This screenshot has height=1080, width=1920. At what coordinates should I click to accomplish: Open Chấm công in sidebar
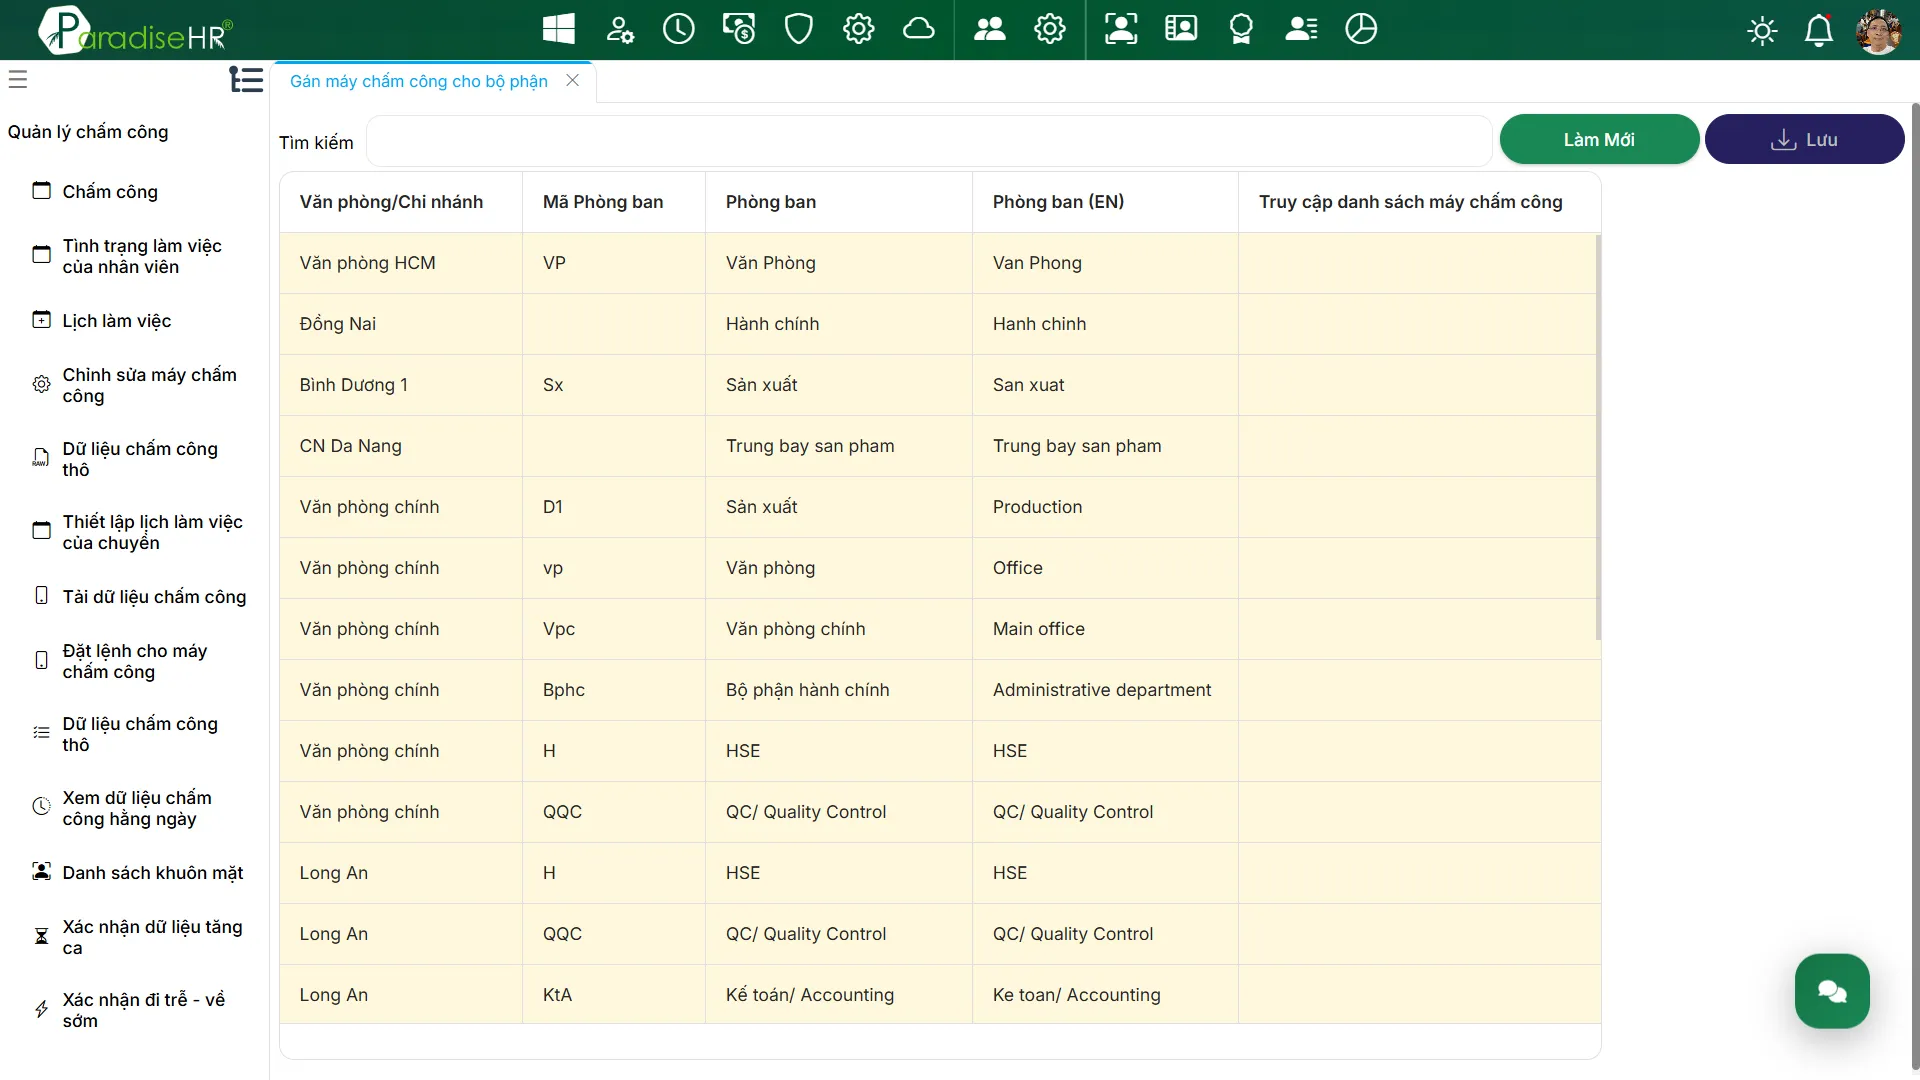pyautogui.click(x=110, y=192)
